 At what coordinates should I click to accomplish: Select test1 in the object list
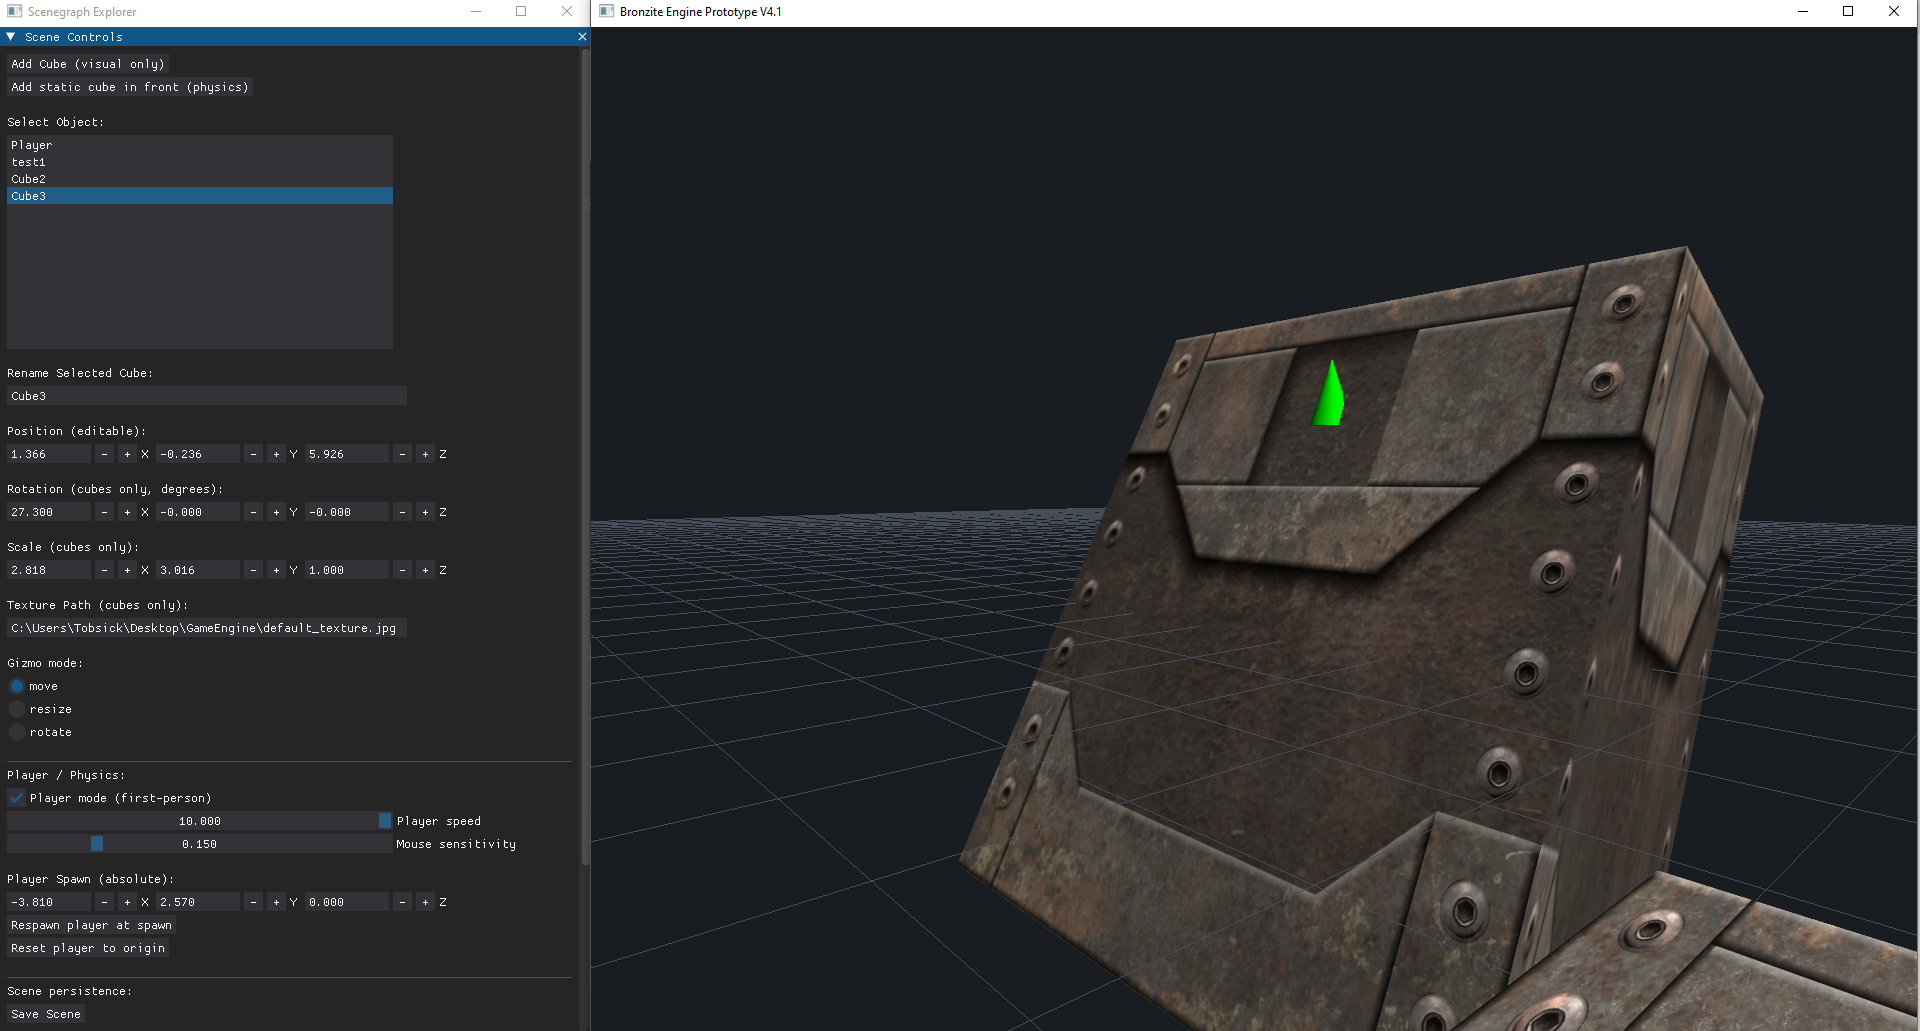(x=200, y=162)
